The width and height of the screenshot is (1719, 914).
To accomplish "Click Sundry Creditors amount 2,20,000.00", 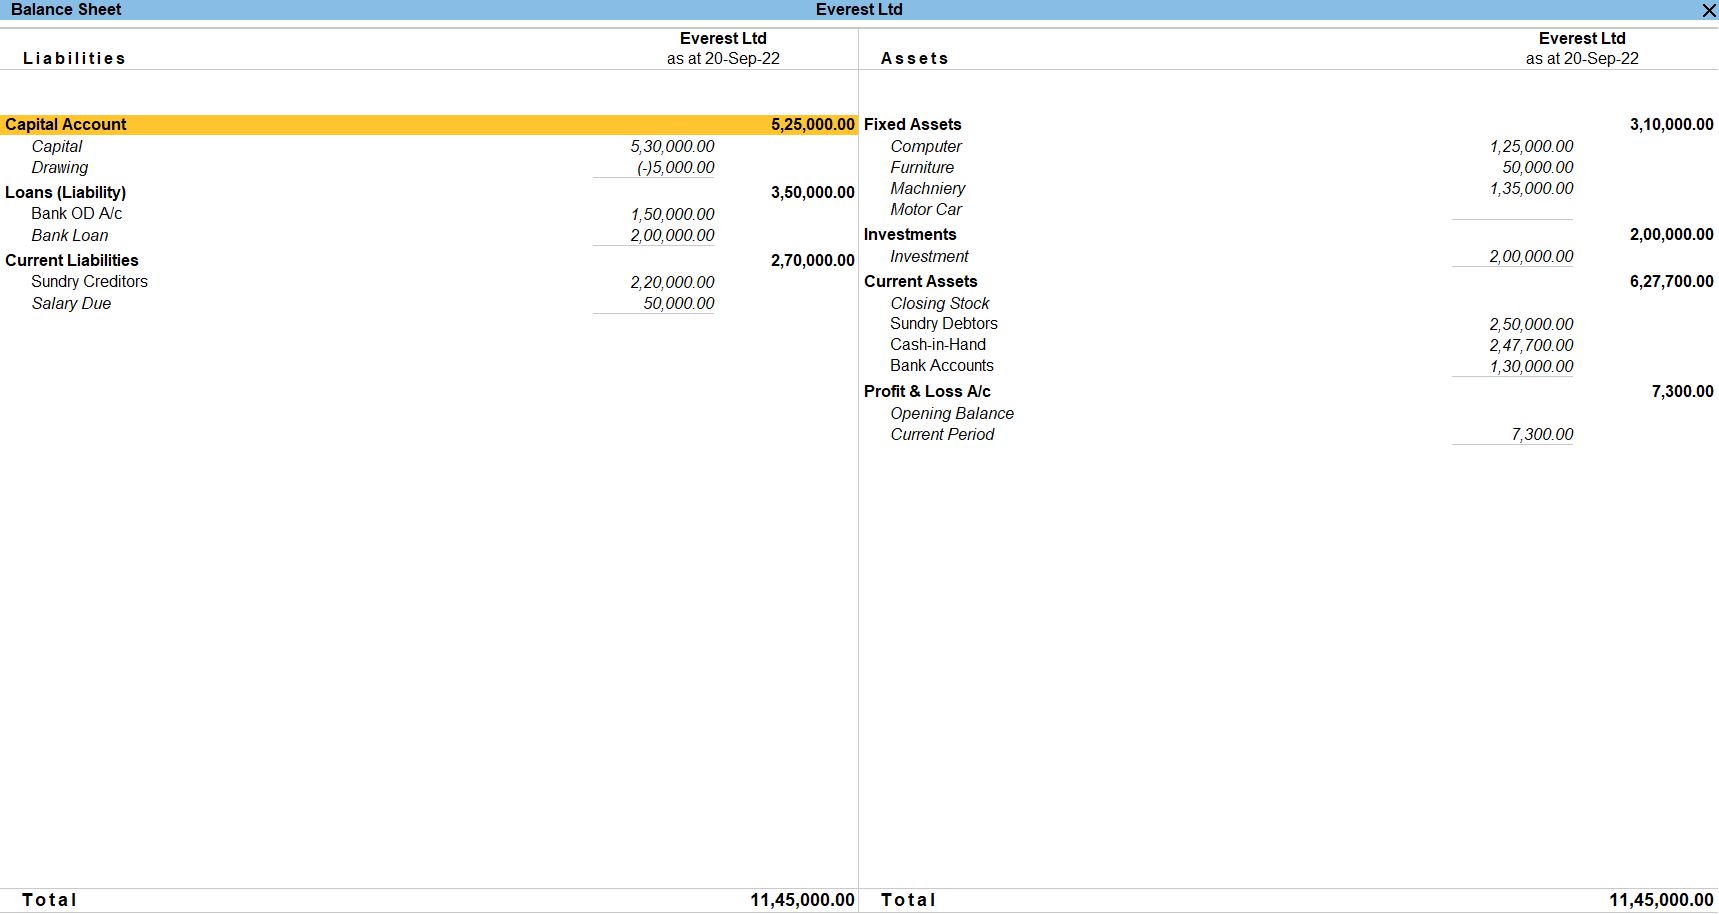I will 672,283.
